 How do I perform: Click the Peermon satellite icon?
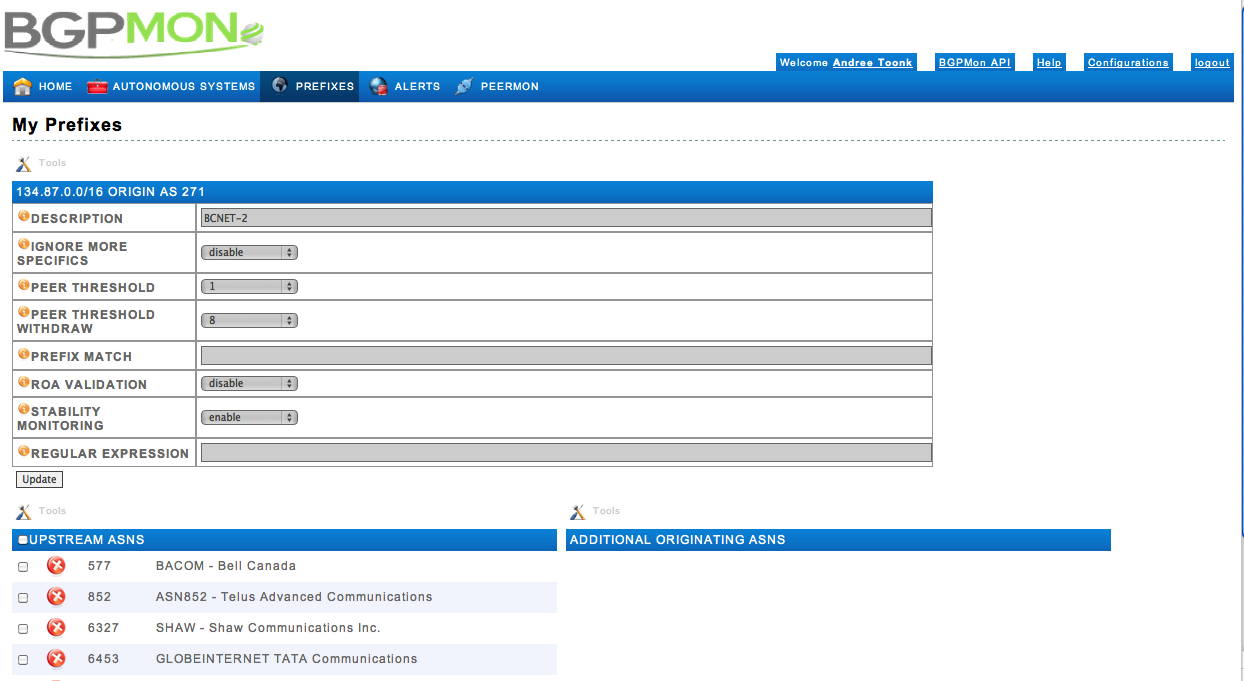tap(464, 86)
